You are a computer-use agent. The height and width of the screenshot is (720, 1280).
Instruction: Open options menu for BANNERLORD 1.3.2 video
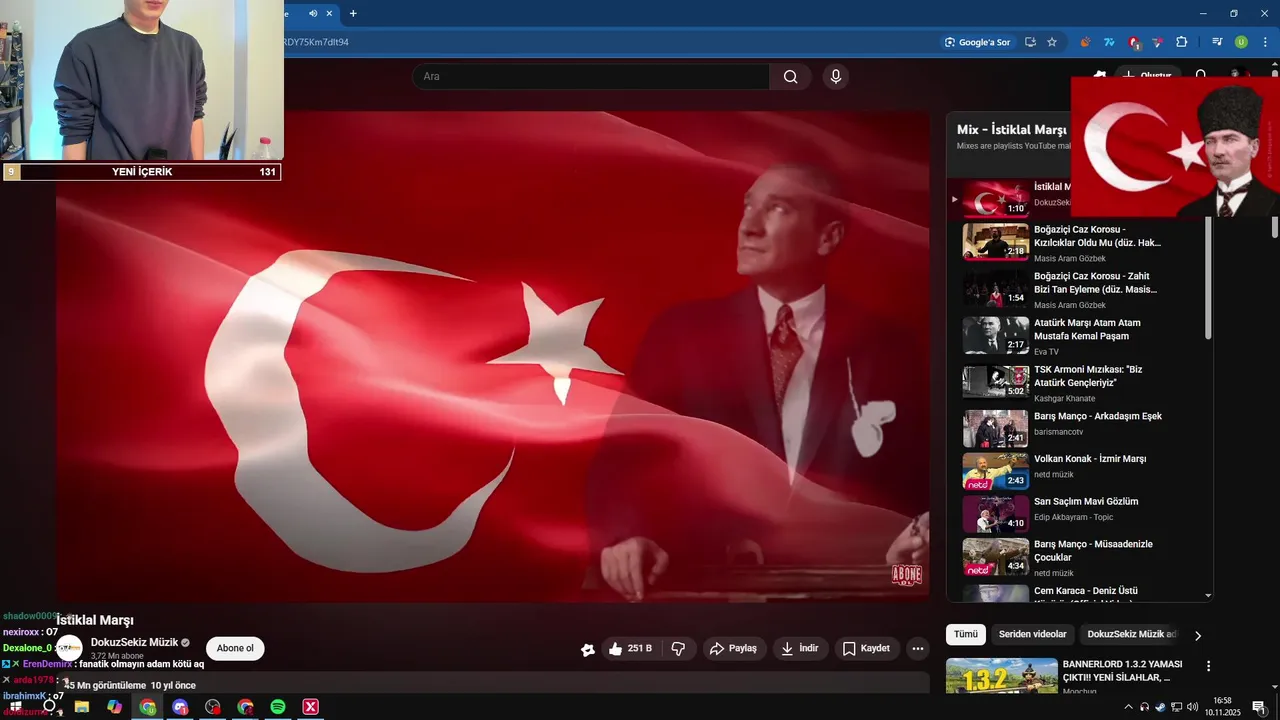click(x=1208, y=666)
